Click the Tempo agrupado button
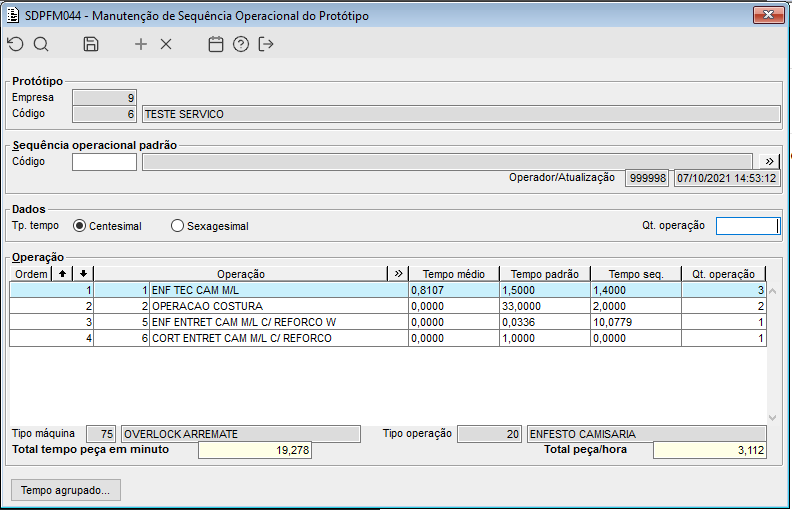The image size is (792, 510). pos(65,490)
